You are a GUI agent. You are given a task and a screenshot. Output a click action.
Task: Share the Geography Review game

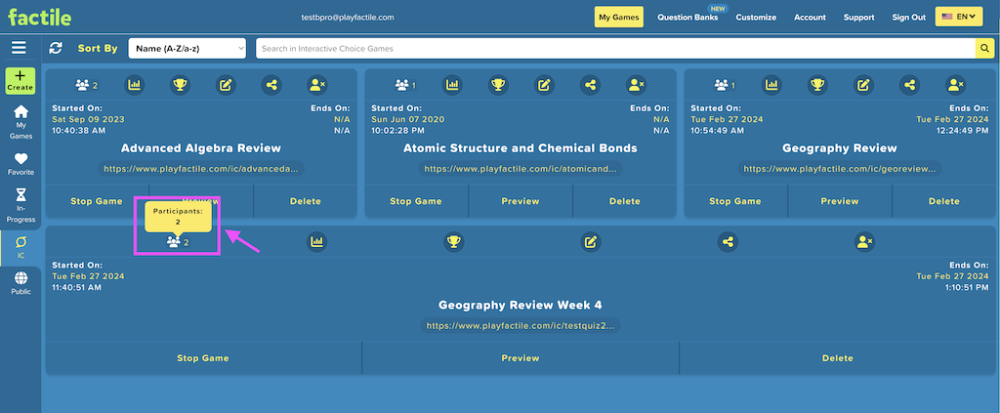pos(909,84)
